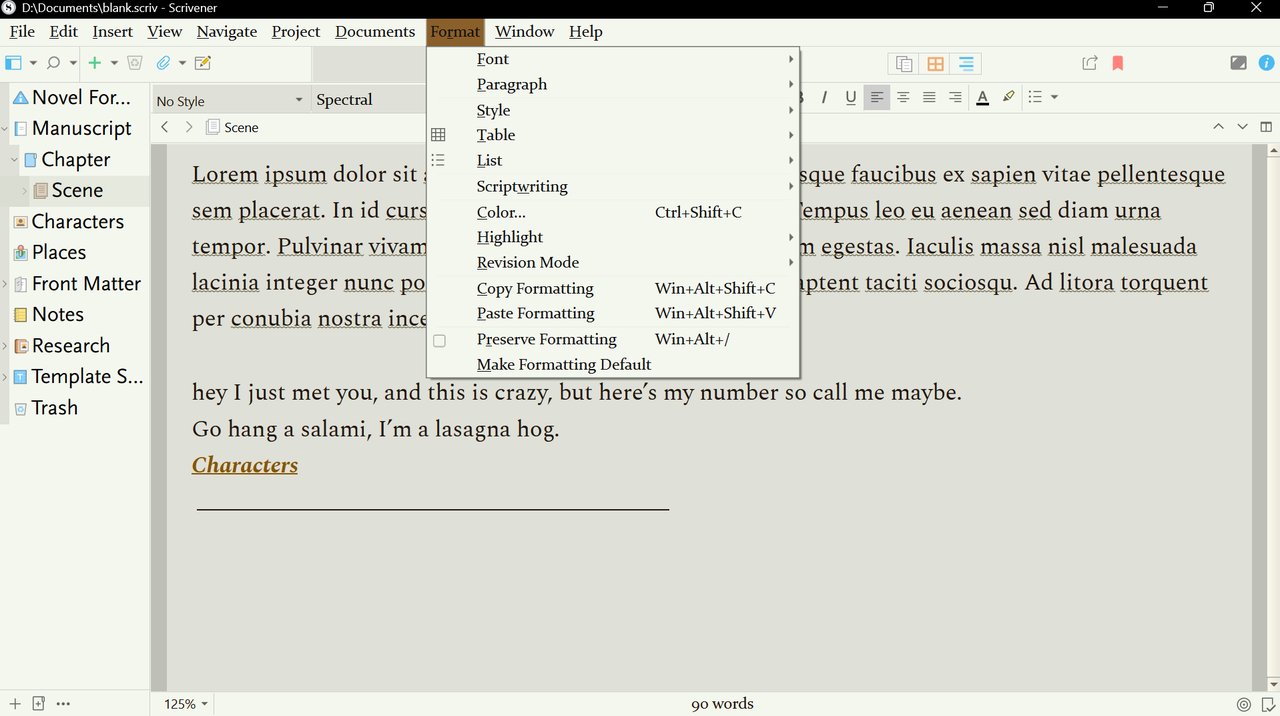Open the blue Inspector info icon
Image resolution: width=1280 pixels, height=716 pixels.
(x=1267, y=63)
